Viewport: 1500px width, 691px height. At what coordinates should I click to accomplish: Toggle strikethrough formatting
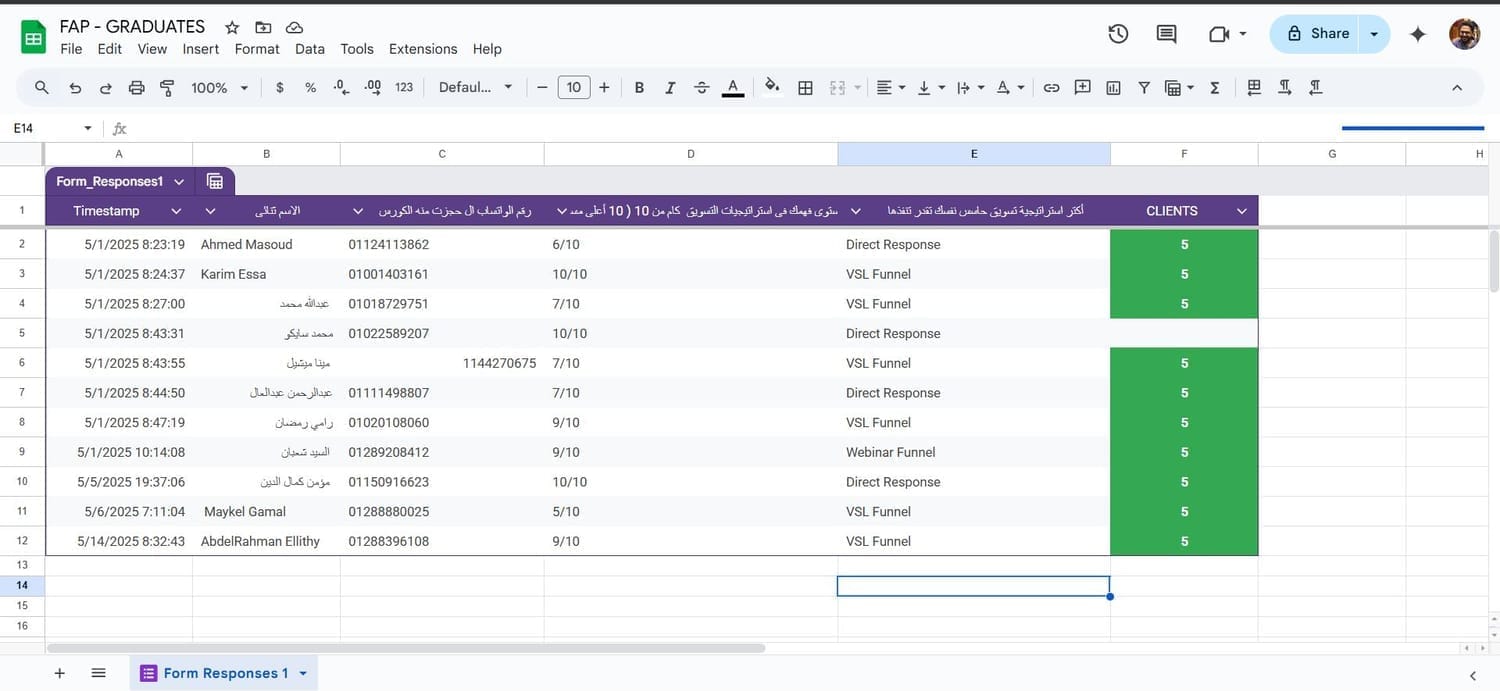point(701,88)
